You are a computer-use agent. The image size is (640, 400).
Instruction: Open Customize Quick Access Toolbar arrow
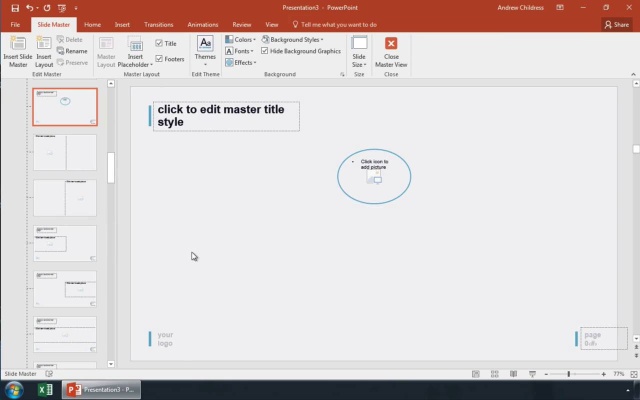coord(76,8)
